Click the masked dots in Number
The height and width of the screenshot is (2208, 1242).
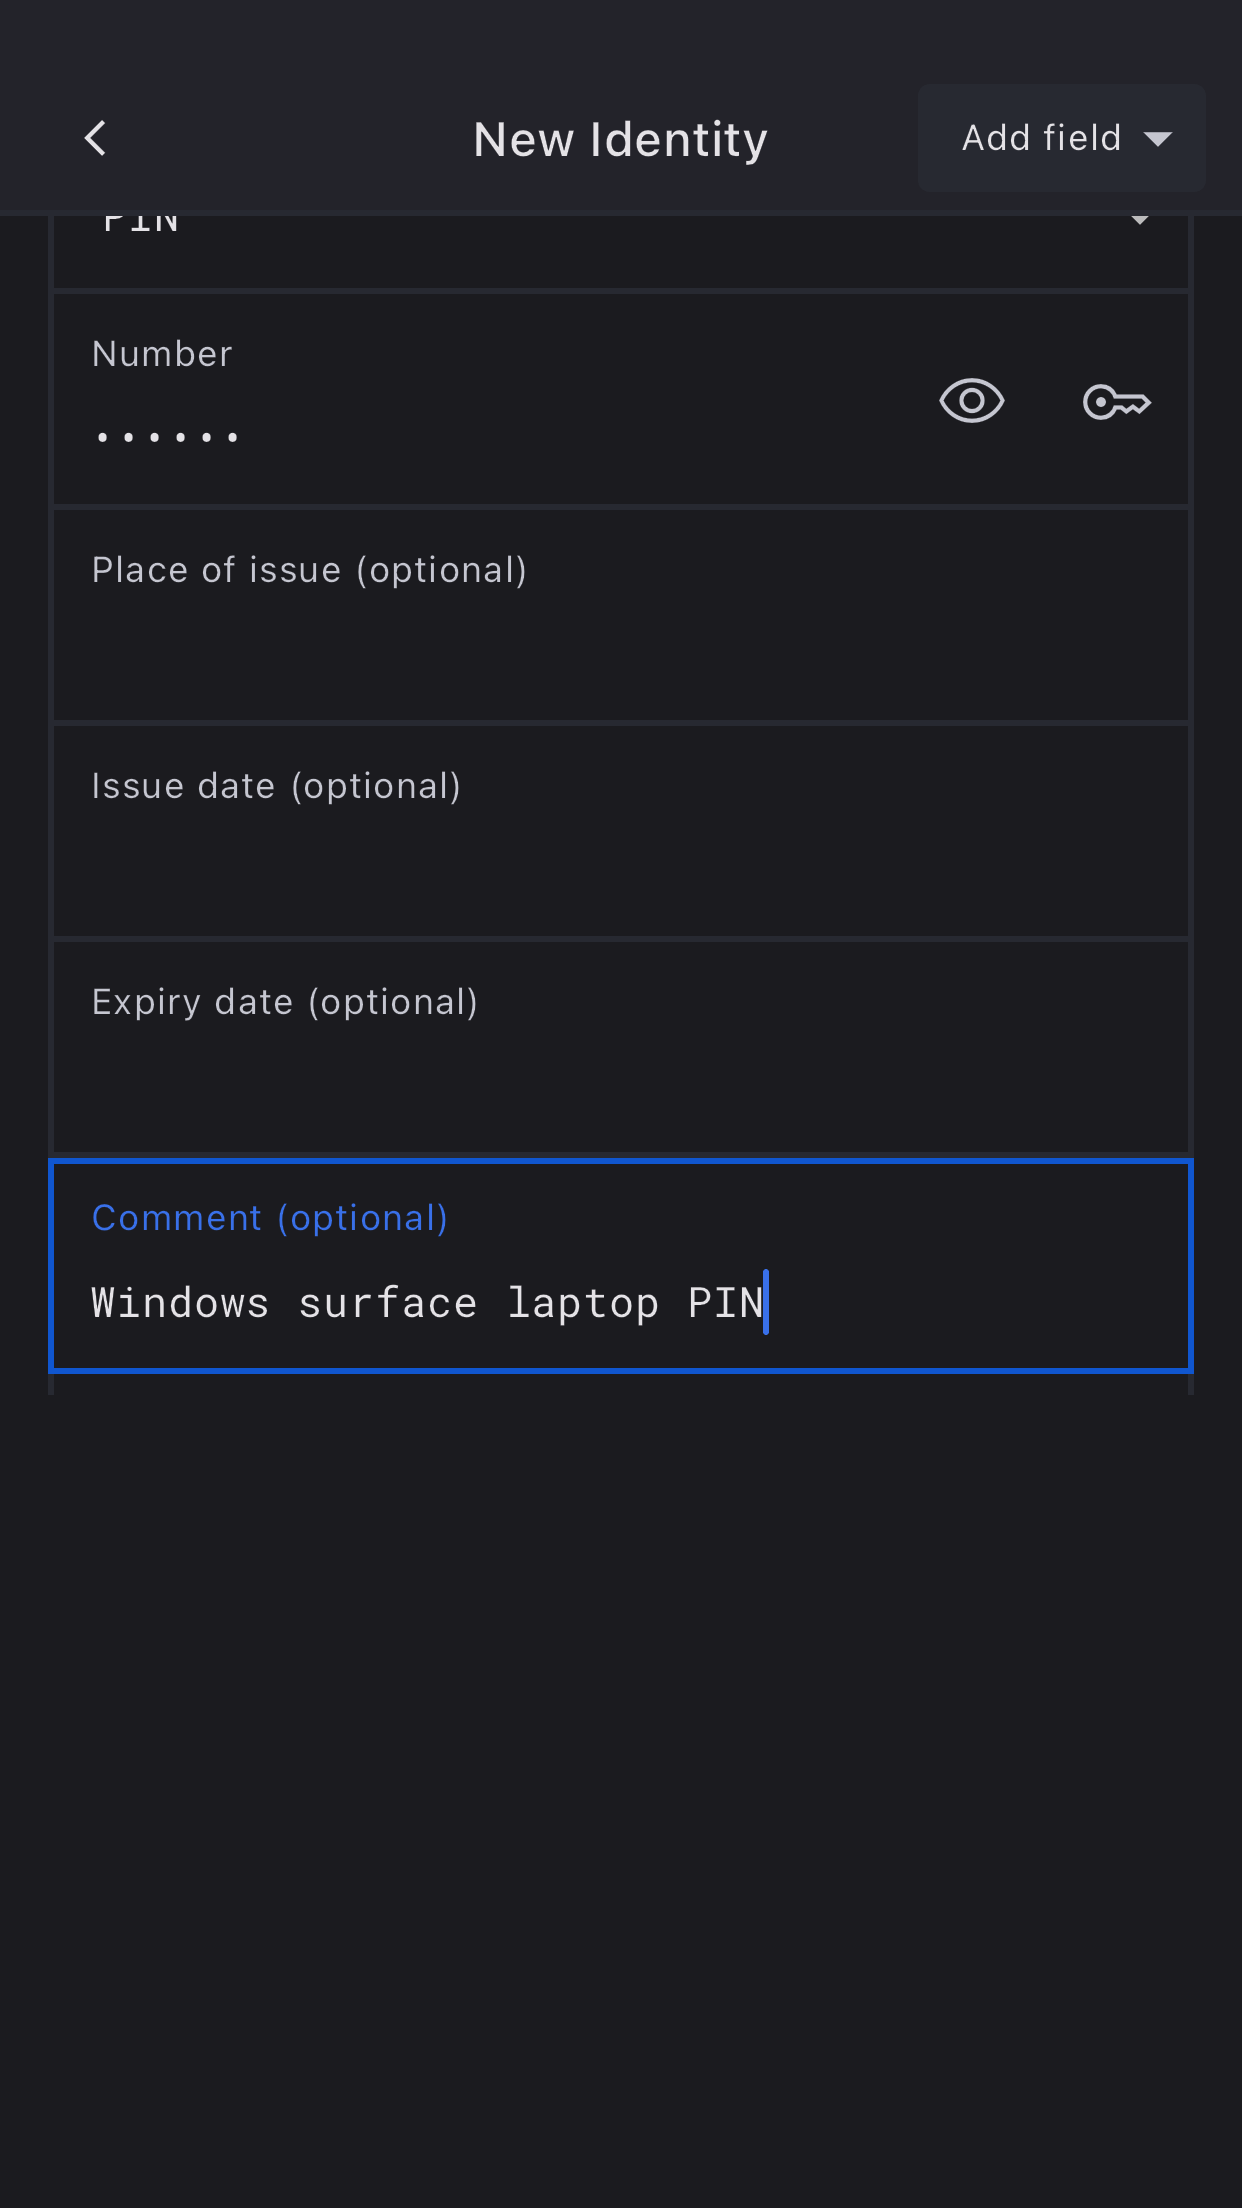coord(168,437)
